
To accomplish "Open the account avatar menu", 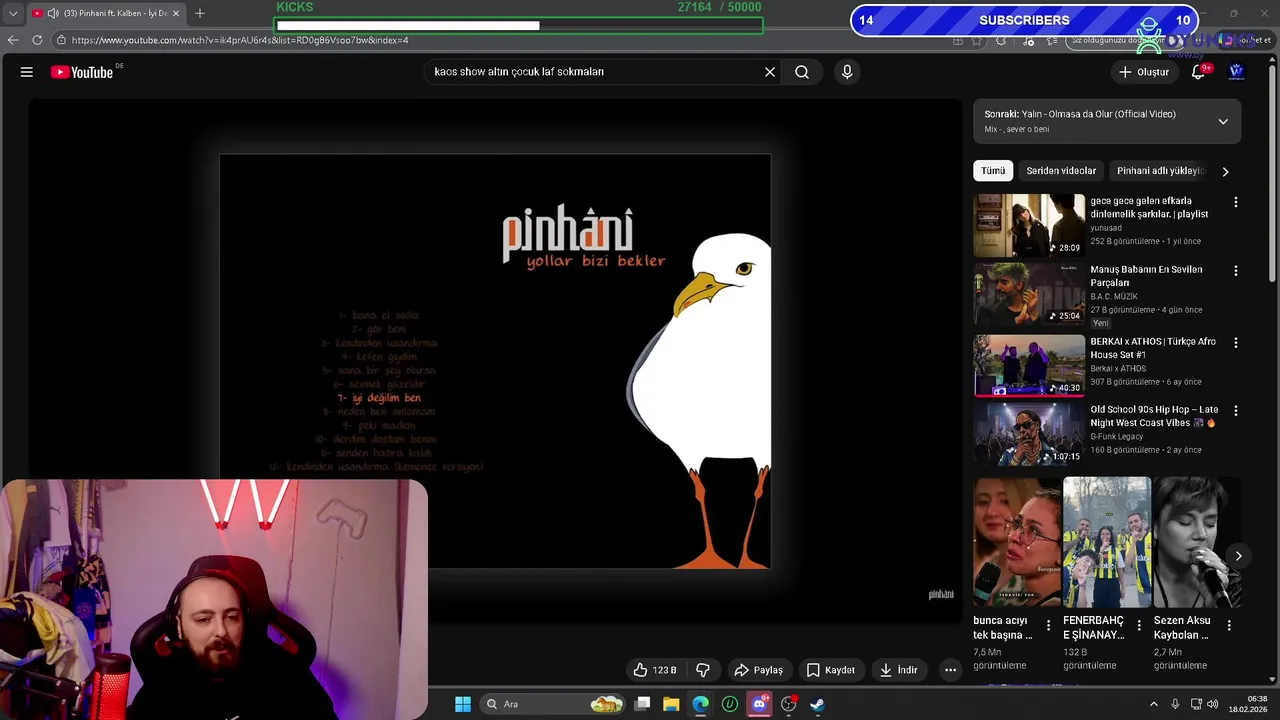I will pos(1236,72).
